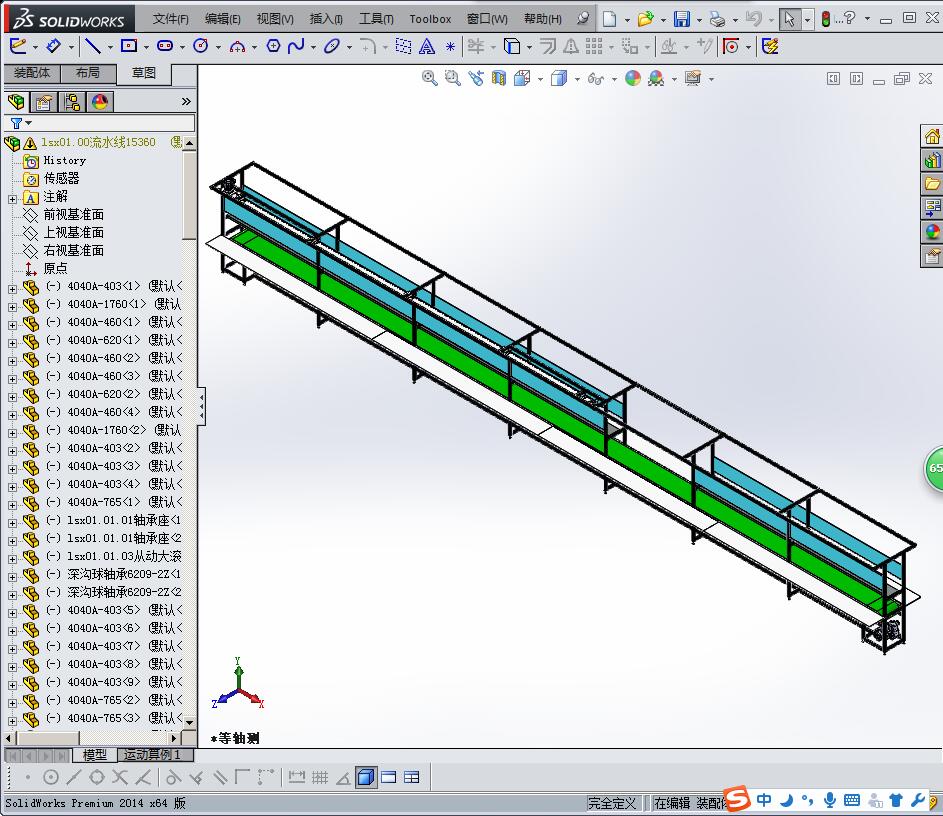Expand the 4040A-403<1> component
Image resolution: width=943 pixels, height=816 pixels.
click(13, 289)
